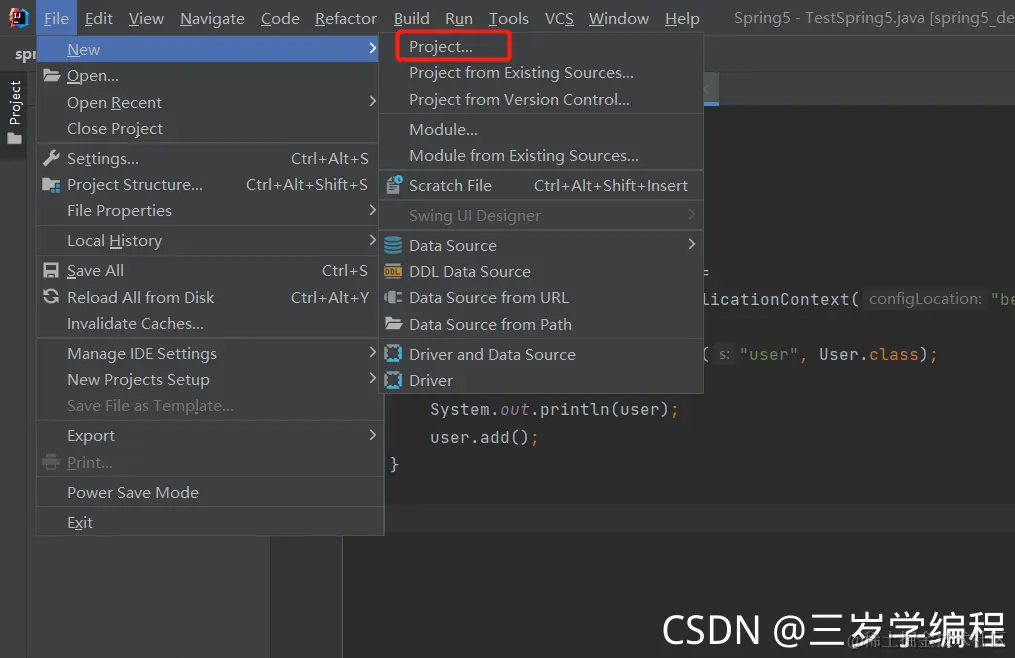Click Save All menu entry
Viewport: 1015px width, 658px height.
click(208, 271)
